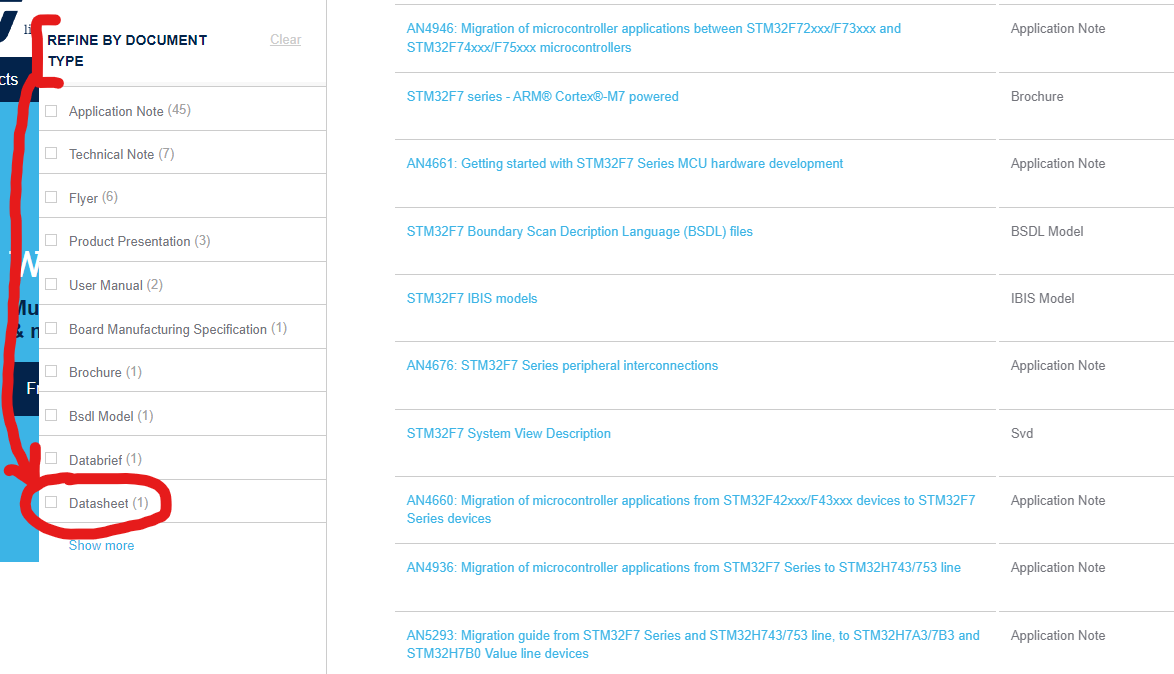The width and height of the screenshot is (1174, 674).
Task: Click Application Note type cell for AN5293
Action: [1057, 635]
